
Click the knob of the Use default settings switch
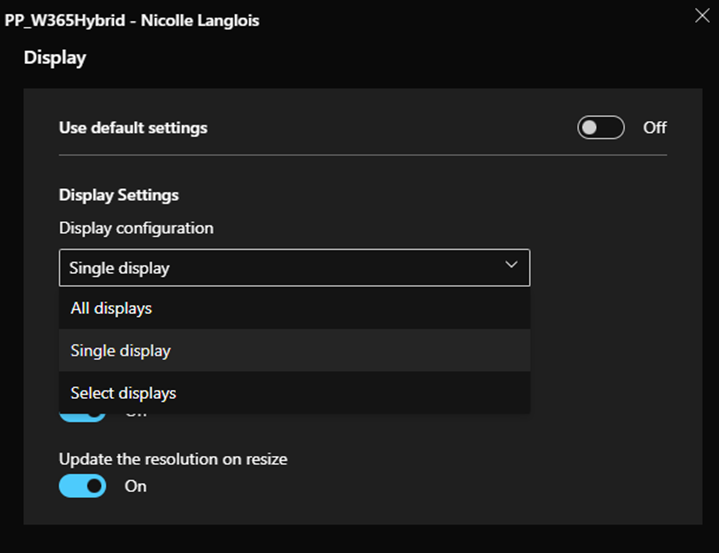pyautogui.click(x=590, y=128)
